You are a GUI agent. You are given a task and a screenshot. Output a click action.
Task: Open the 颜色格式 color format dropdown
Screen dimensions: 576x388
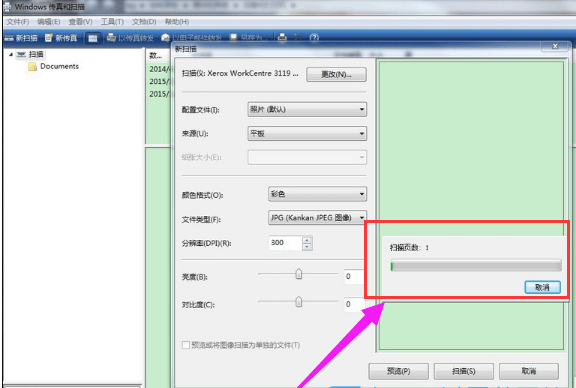317,194
